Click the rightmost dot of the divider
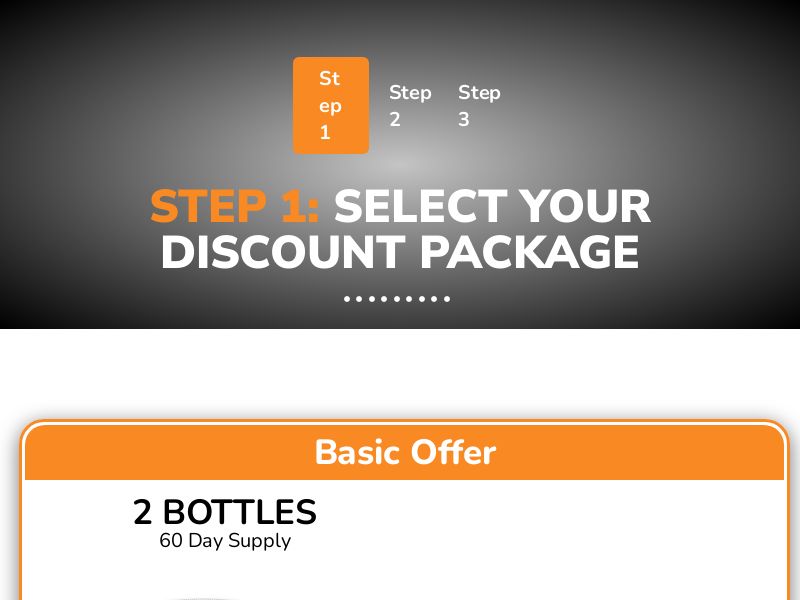800x600 pixels. point(447,298)
